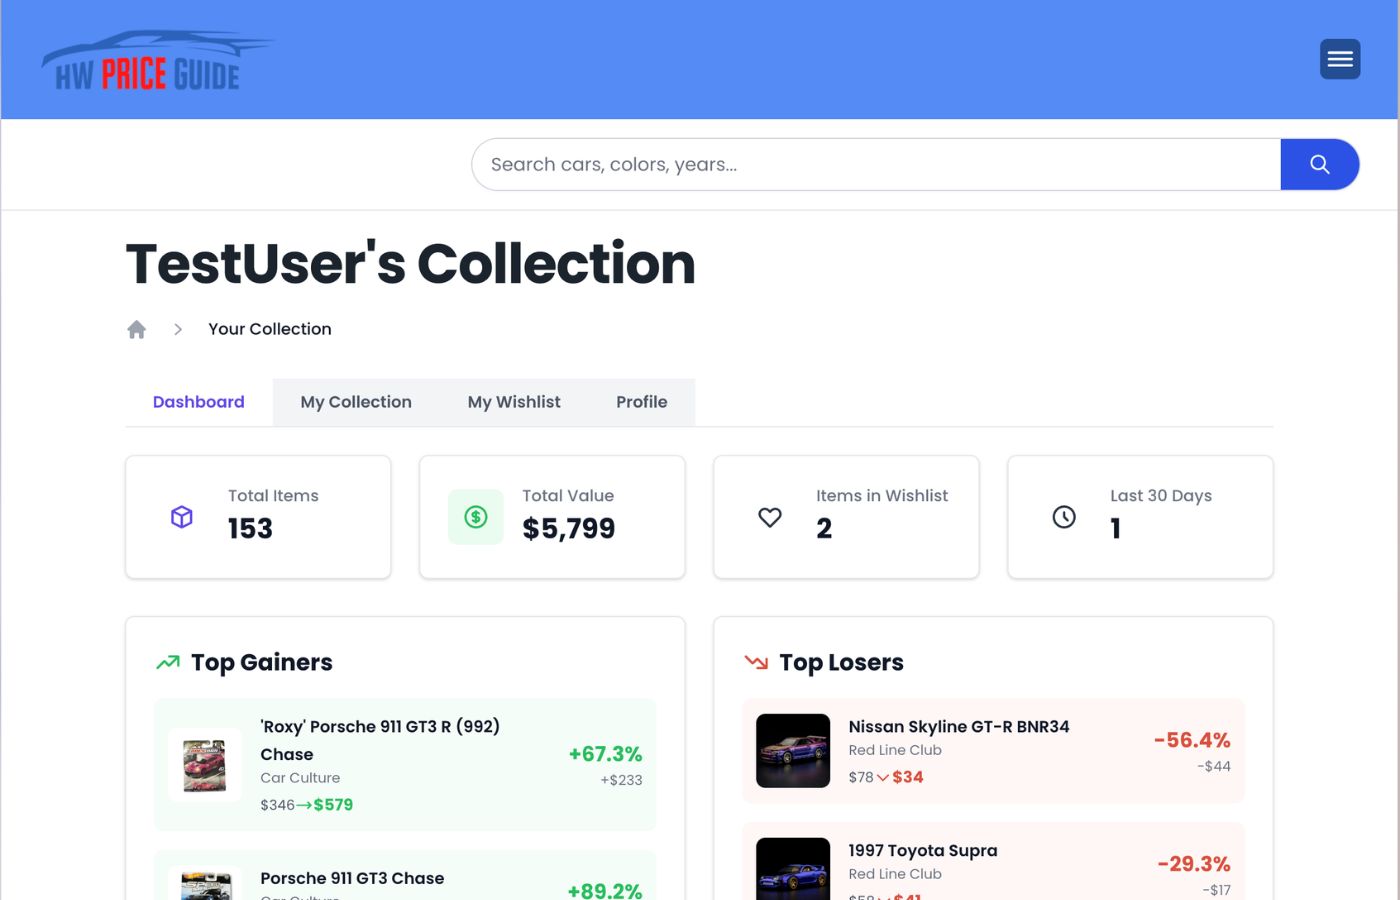Click the HW Price Guide logo

[x=157, y=60]
